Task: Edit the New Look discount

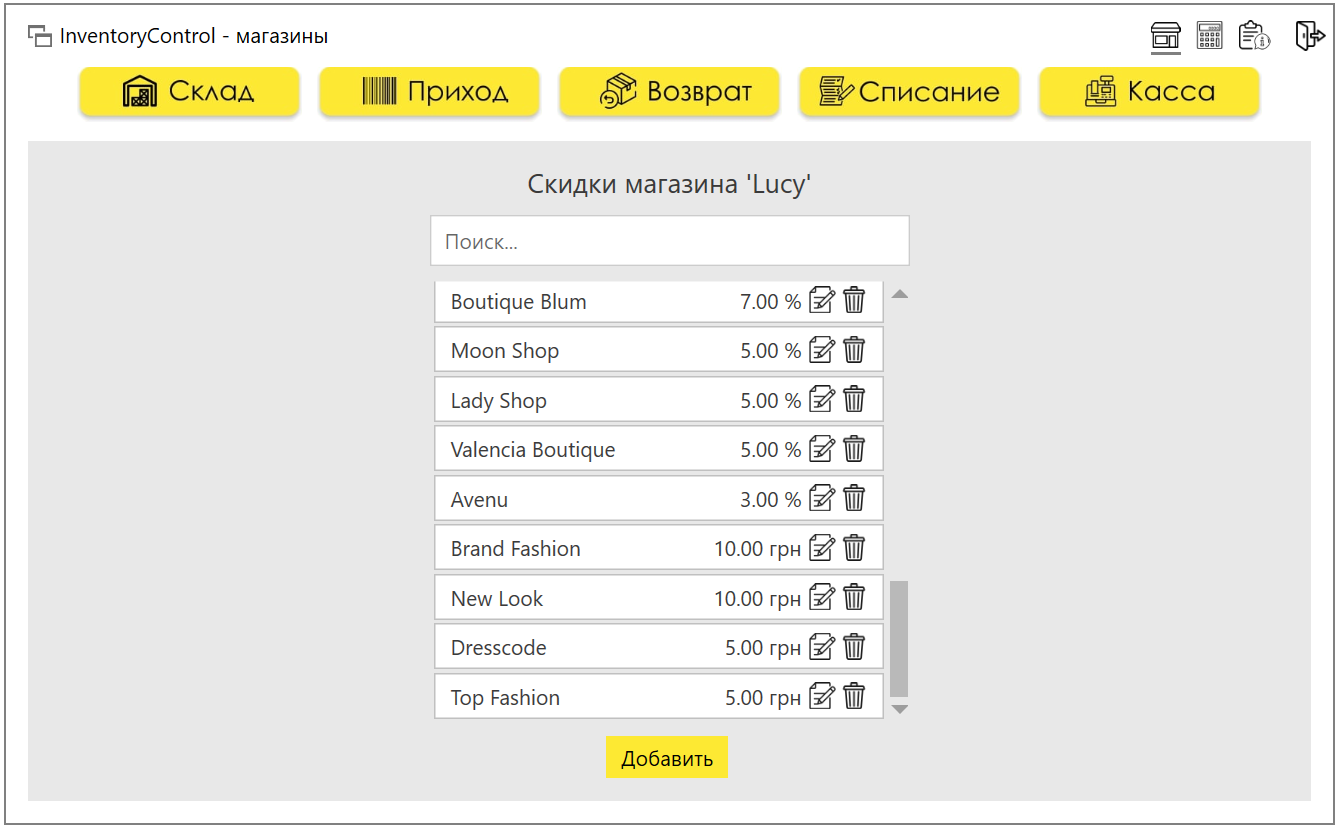Action: pyautogui.click(x=821, y=597)
